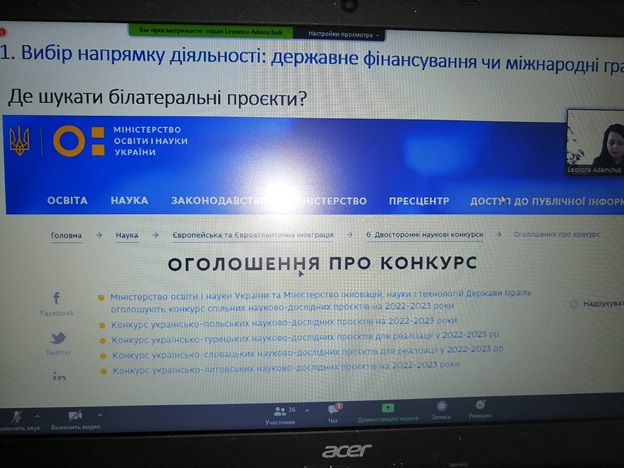The height and width of the screenshot is (468, 624).
Task: Expand audio options arrow beside microphone
Action: pos(37,416)
